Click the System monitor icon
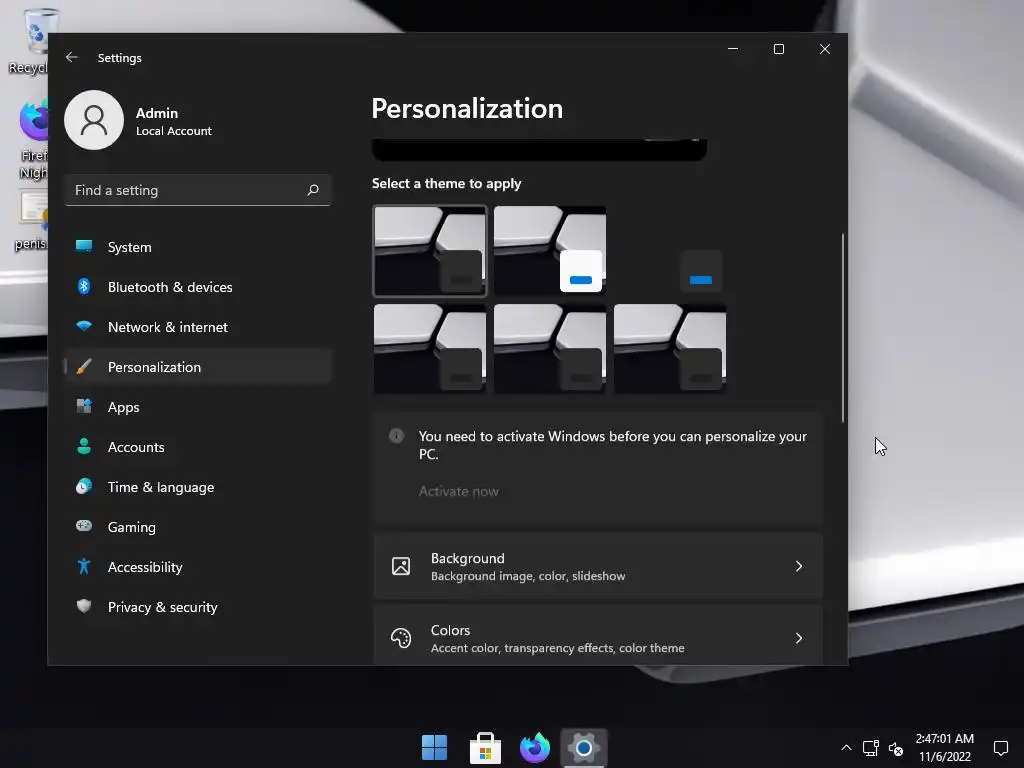Viewport: 1024px width, 768px height. (x=84, y=246)
